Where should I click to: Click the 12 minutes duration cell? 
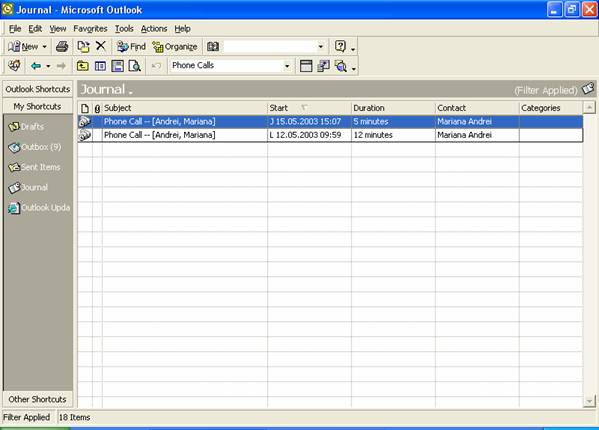tap(393, 135)
